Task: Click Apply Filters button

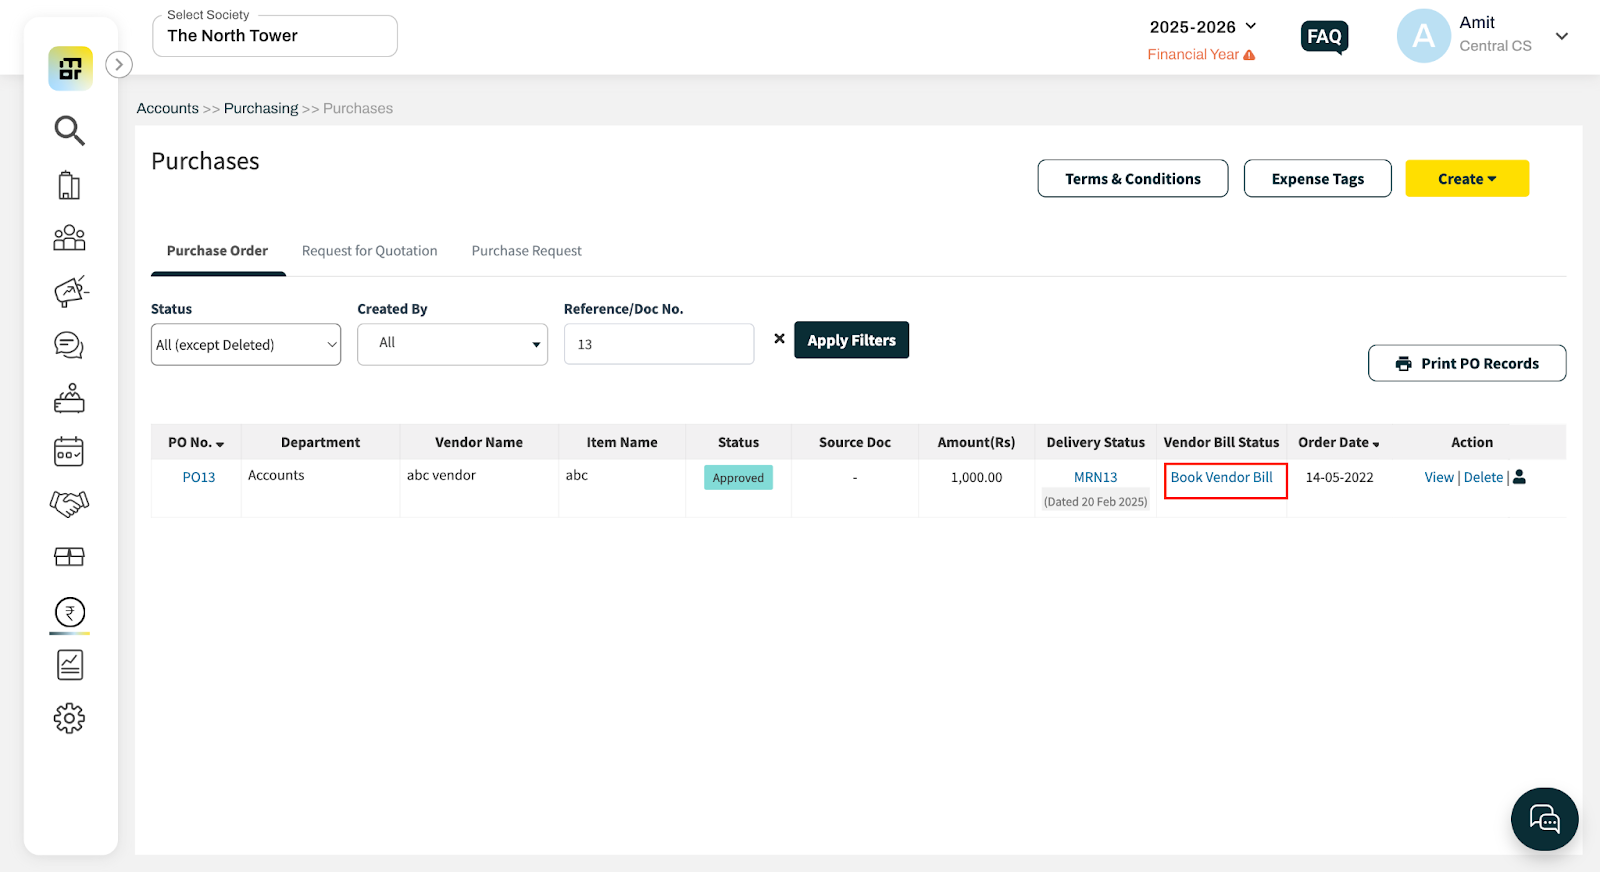Action: point(852,340)
